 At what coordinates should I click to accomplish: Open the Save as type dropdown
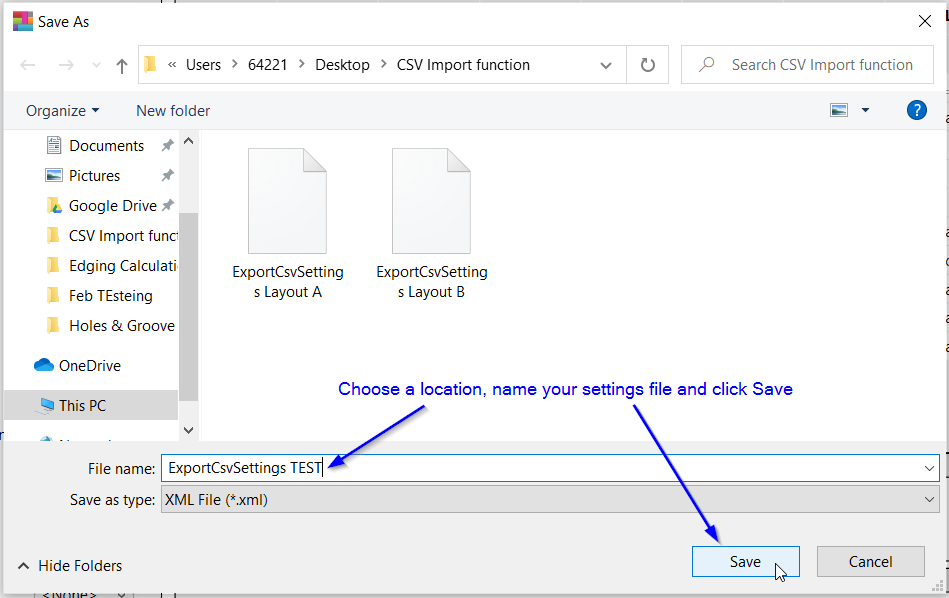tap(930, 499)
